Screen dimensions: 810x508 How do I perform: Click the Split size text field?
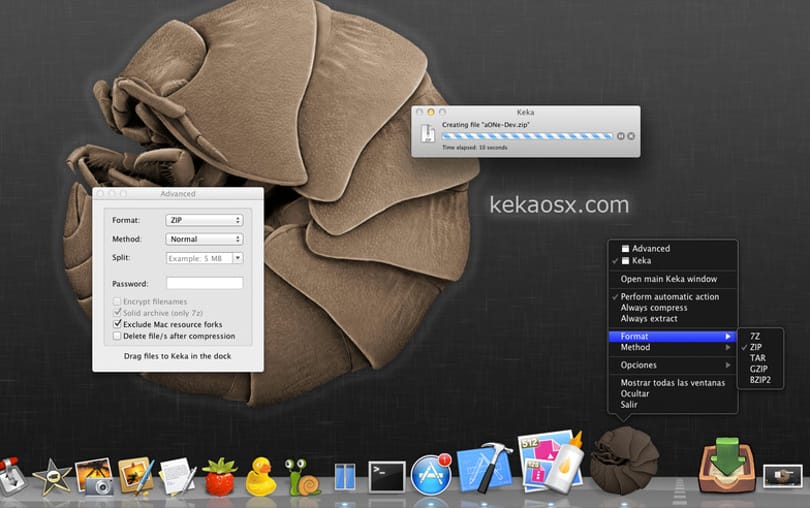click(x=199, y=258)
